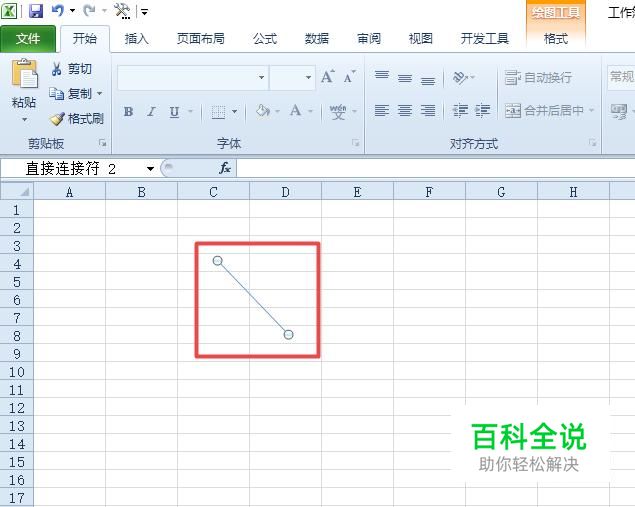Click the line's upper-left endpoint handle
Viewport: 635px width, 507px height.
[x=217, y=261]
